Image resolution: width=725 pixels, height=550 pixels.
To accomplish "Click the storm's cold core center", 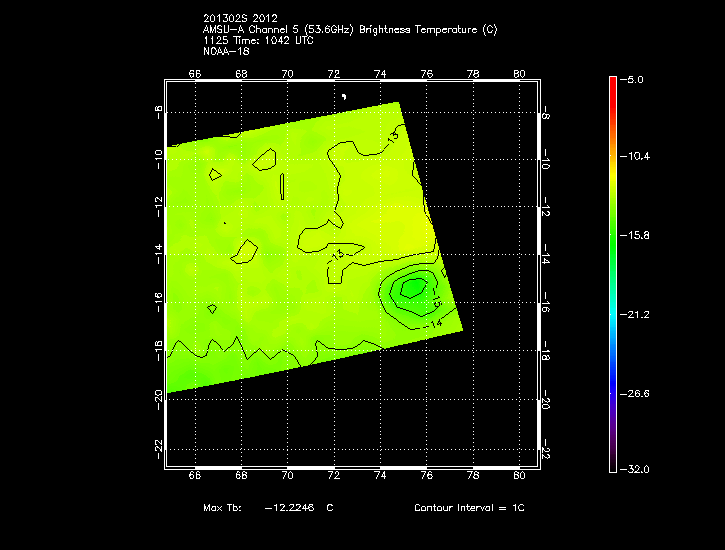I will tap(412, 289).
